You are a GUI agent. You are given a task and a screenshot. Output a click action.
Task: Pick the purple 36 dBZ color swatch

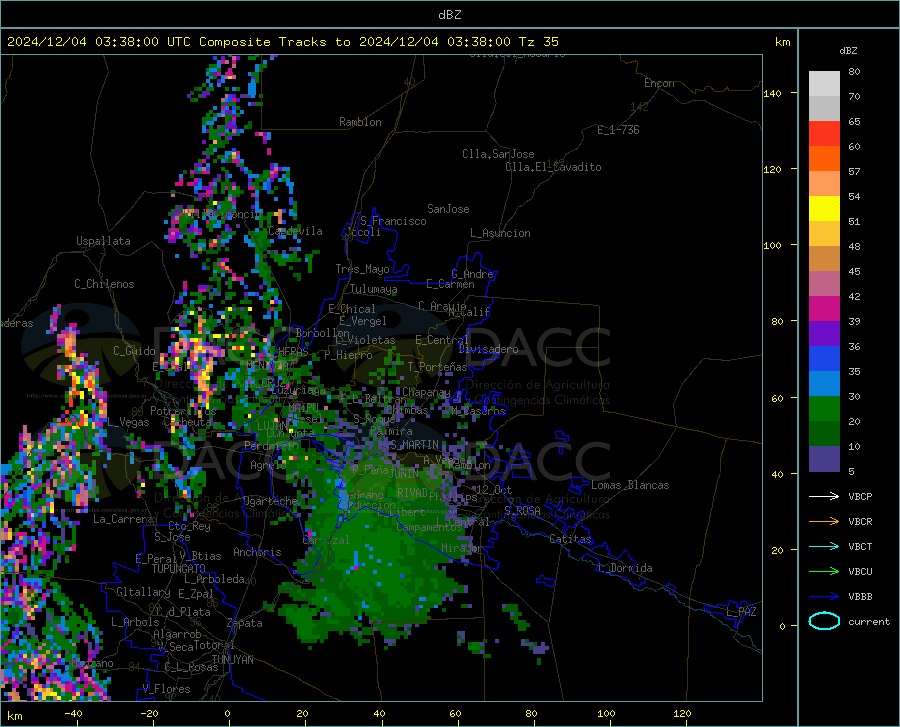pyautogui.click(x=824, y=334)
